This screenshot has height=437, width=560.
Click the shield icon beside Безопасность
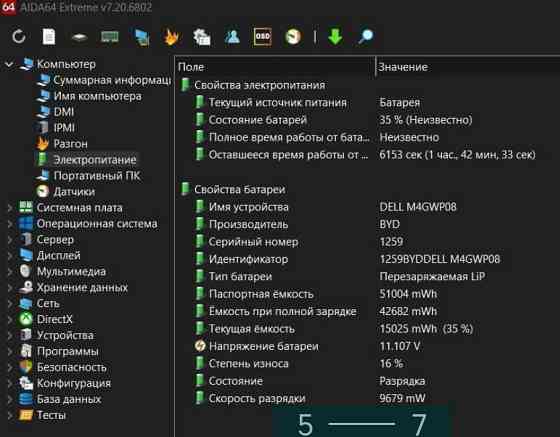26,367
